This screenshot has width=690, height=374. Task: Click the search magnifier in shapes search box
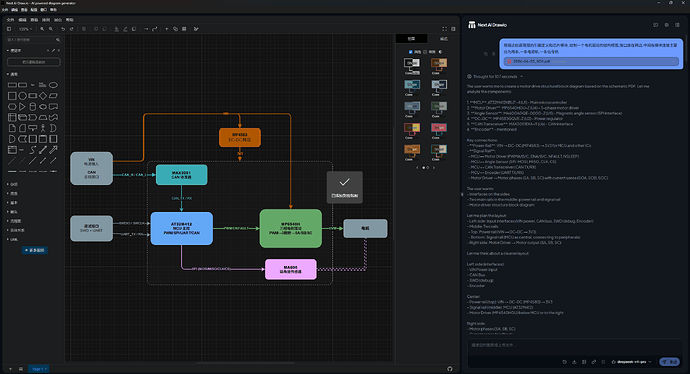click(58, 40)
